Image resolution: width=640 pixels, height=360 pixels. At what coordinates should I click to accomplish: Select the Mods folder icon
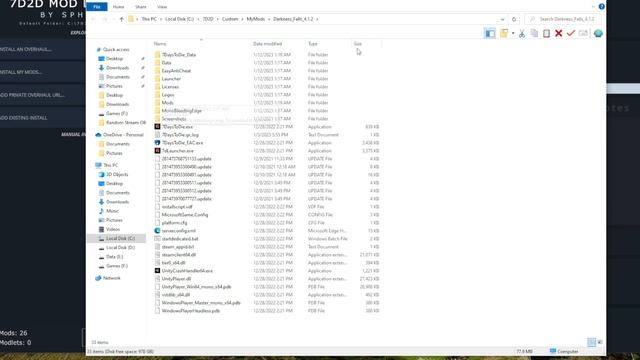[158, 103]
